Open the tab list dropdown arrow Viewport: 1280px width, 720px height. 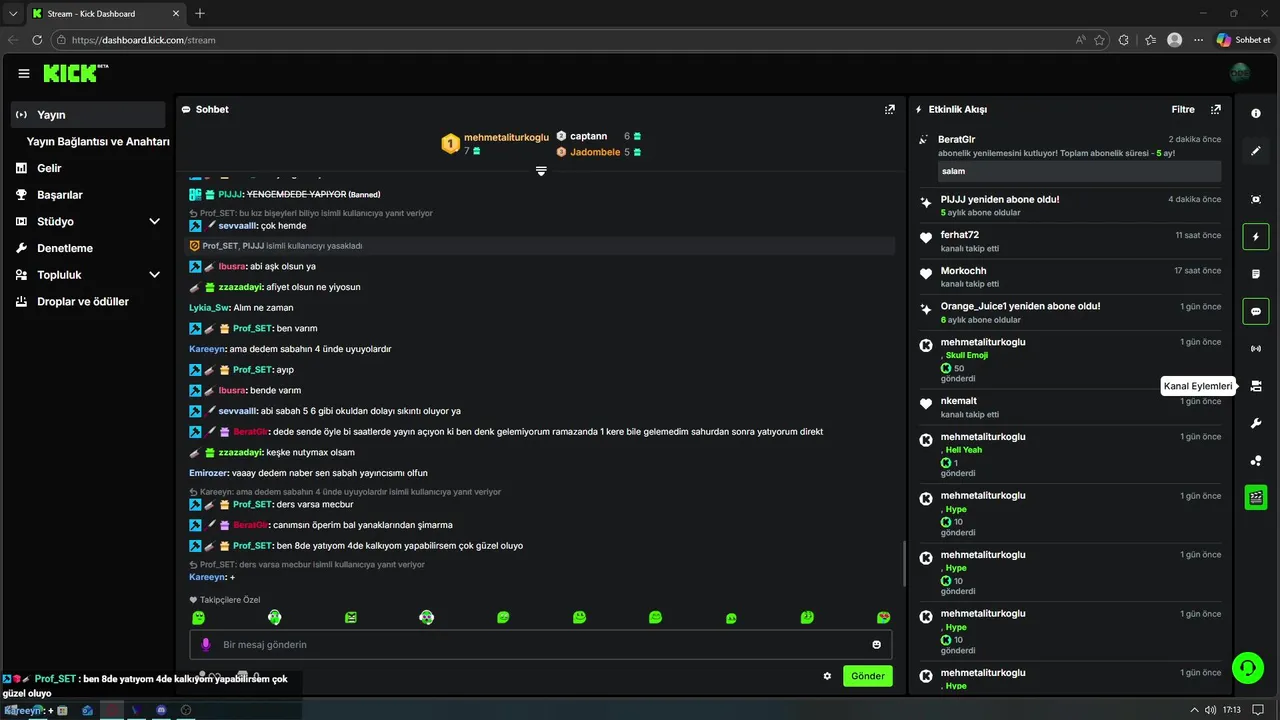[13, 13]
